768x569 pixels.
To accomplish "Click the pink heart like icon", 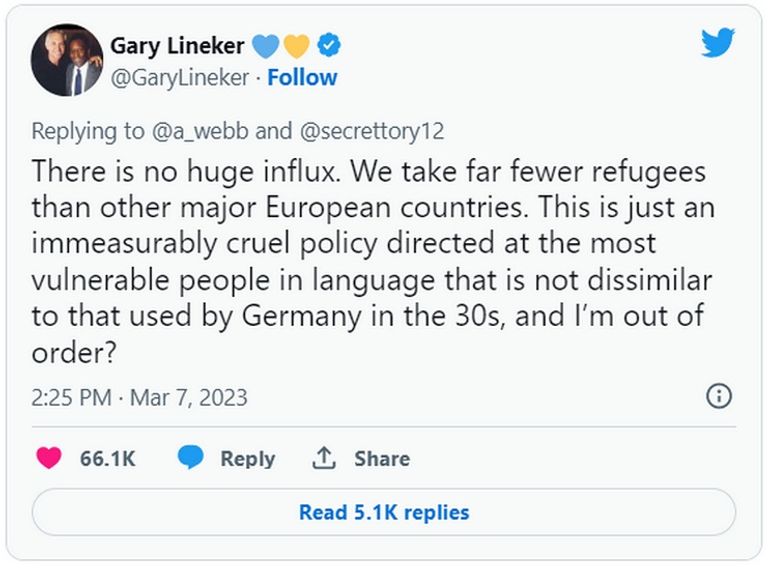I will tap(49, 458).
